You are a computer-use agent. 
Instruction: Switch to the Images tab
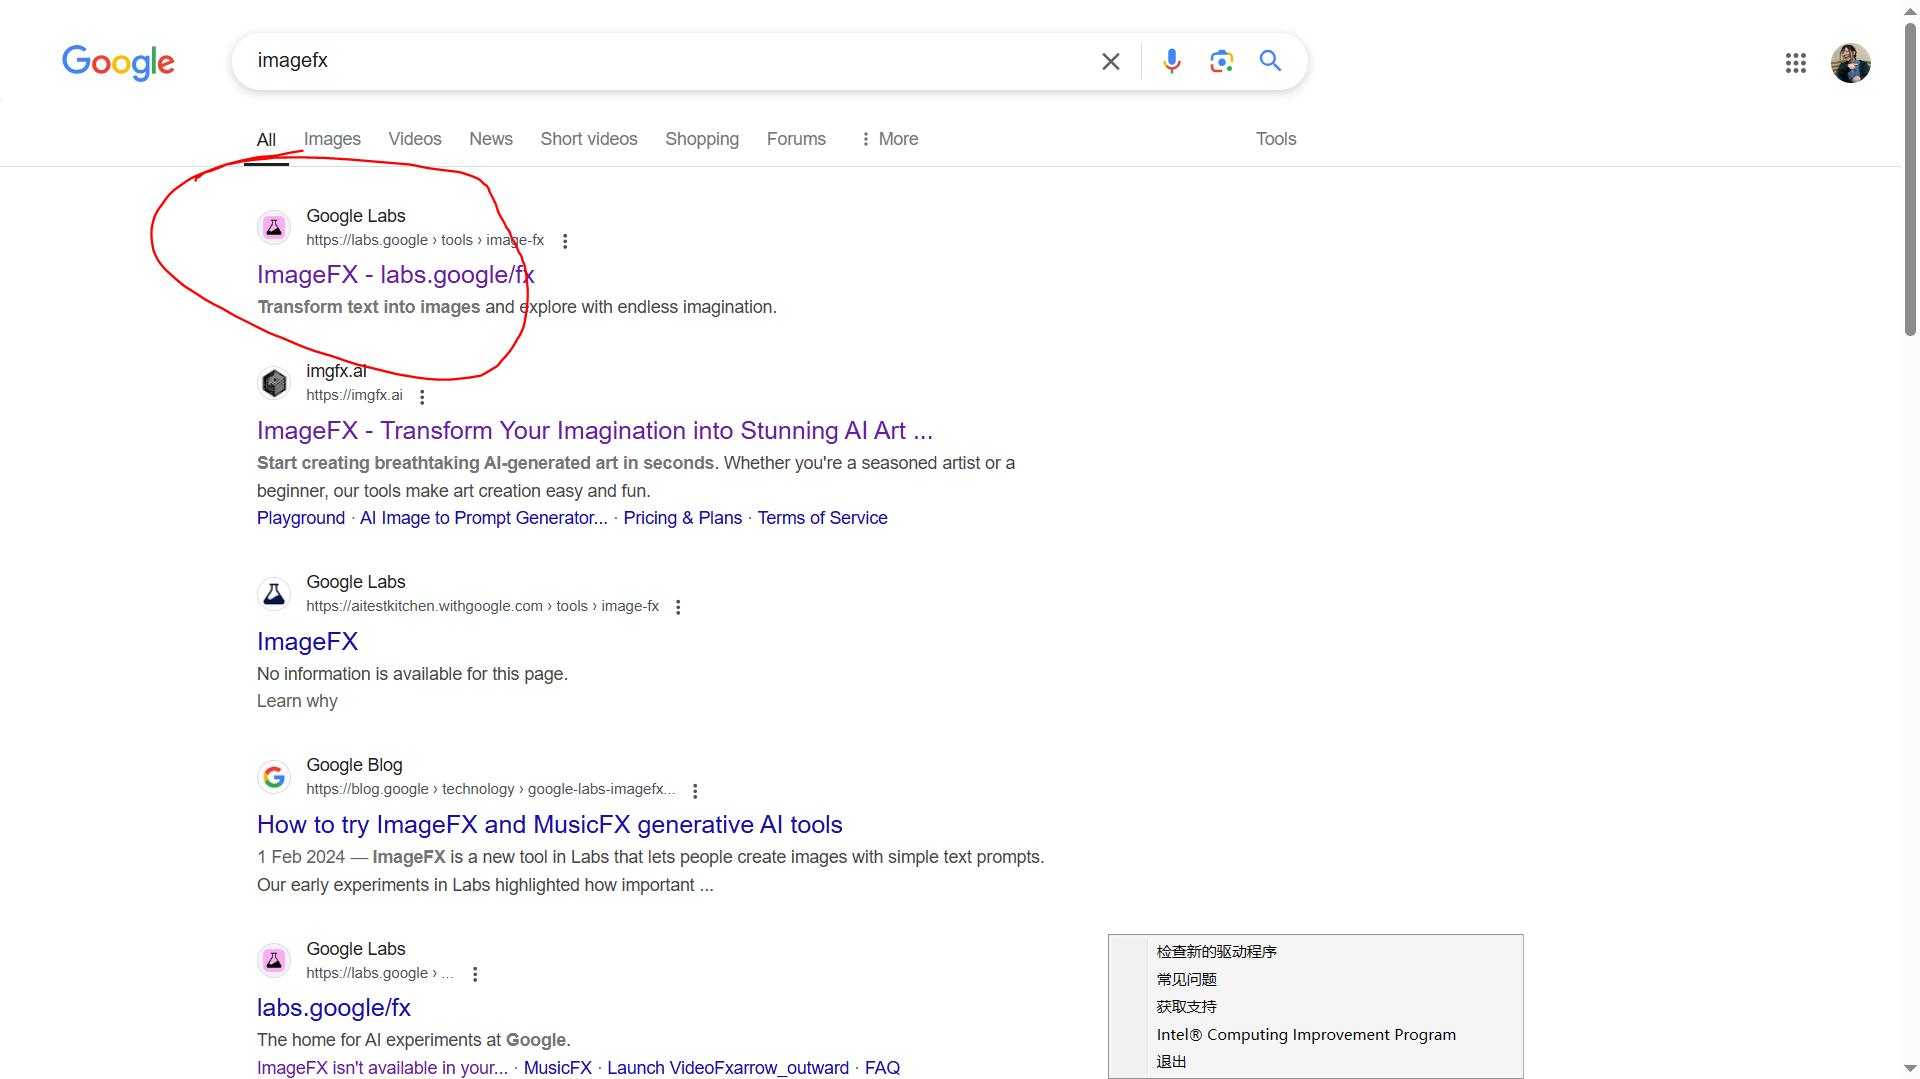point(332,139)
